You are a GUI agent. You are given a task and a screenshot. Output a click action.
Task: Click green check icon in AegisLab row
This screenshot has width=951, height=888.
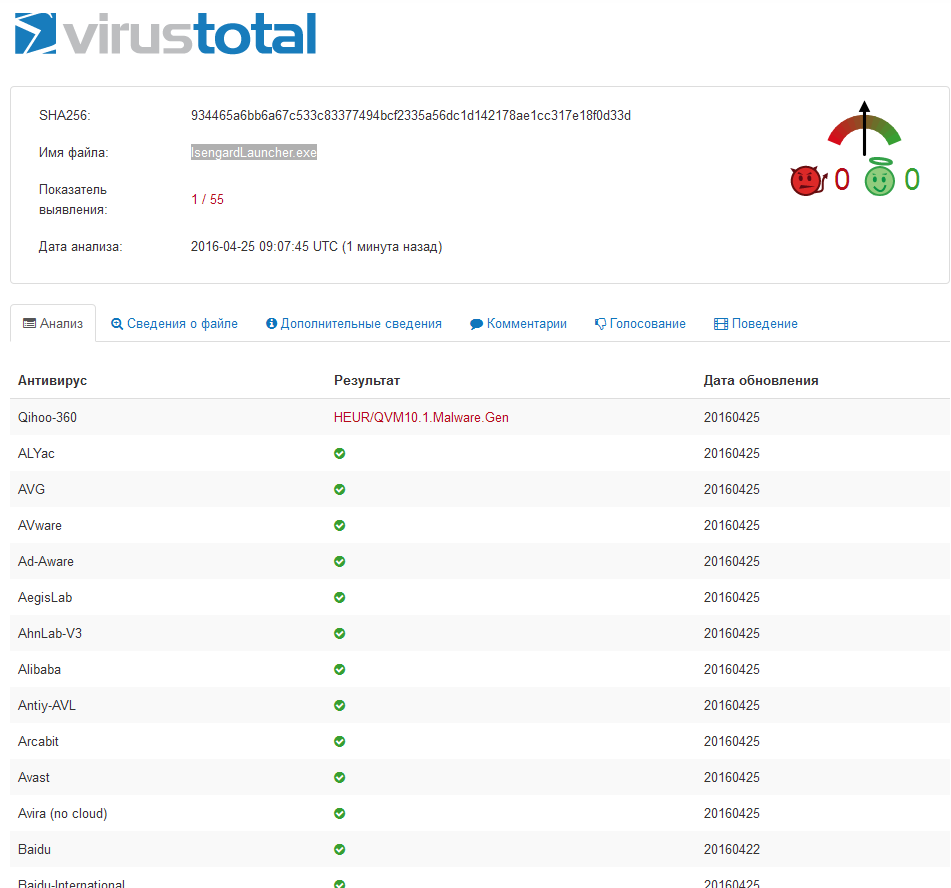[340, 597]
